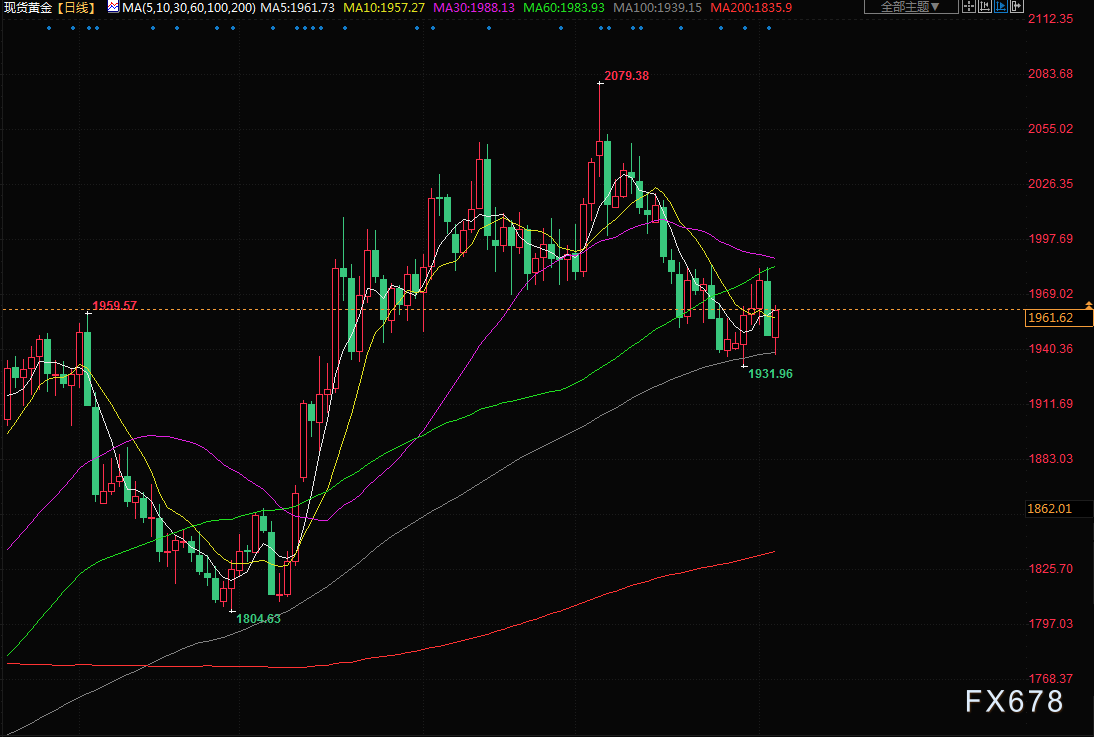Click the 1804.63 low price label

coord(258,618)
